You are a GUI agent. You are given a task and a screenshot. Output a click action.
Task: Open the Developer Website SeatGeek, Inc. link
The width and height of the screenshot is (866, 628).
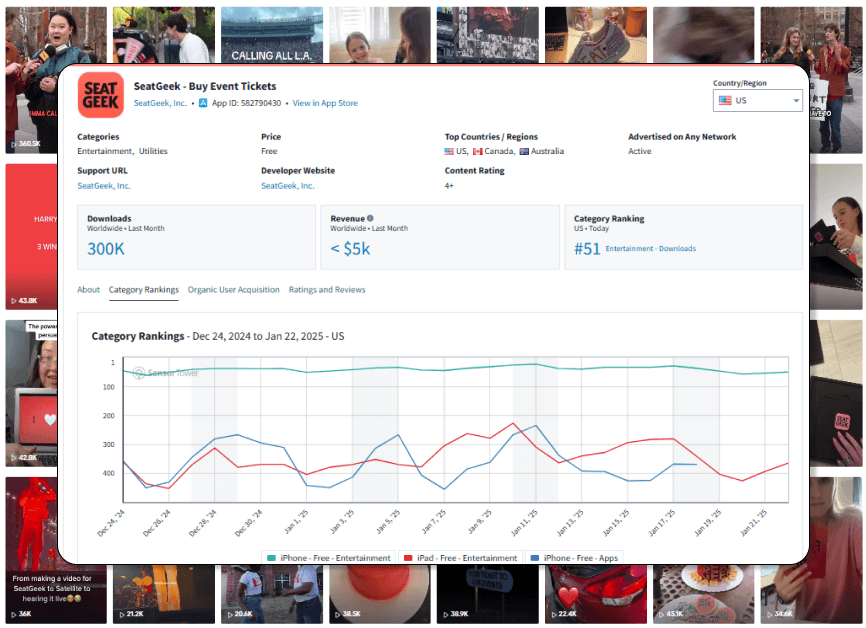click(288, 185)
